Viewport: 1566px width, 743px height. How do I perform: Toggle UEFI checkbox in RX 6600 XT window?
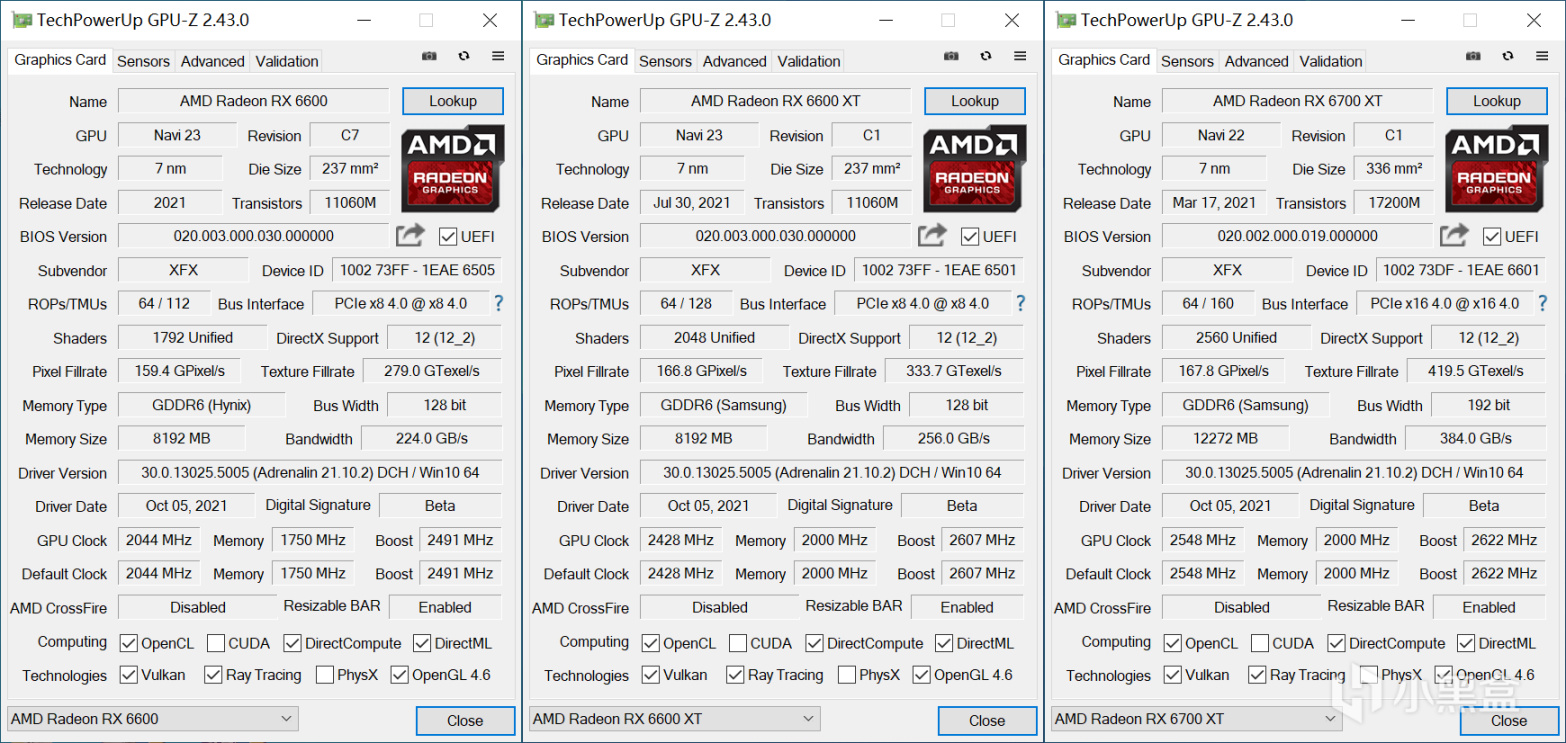tap(969, 237)
